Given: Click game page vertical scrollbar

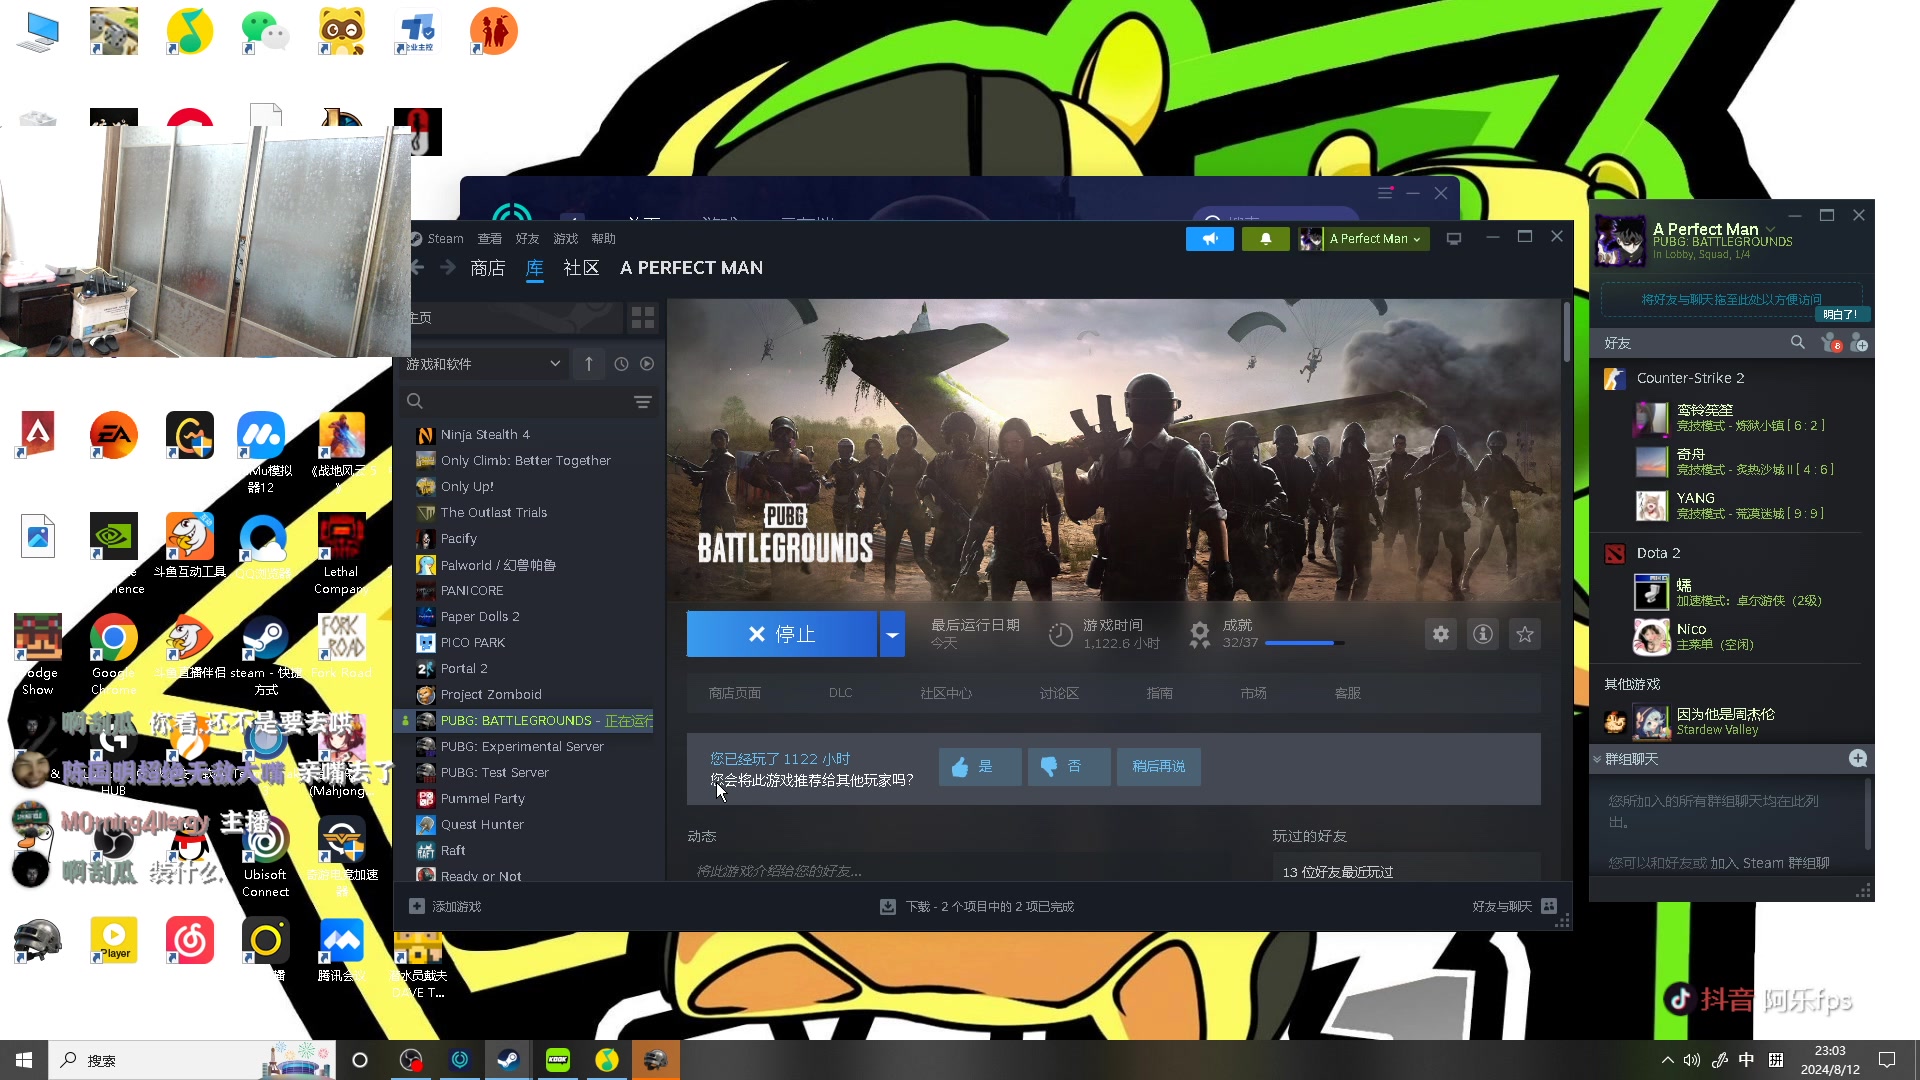Looking at the screenshot, I should (1566, 332).
